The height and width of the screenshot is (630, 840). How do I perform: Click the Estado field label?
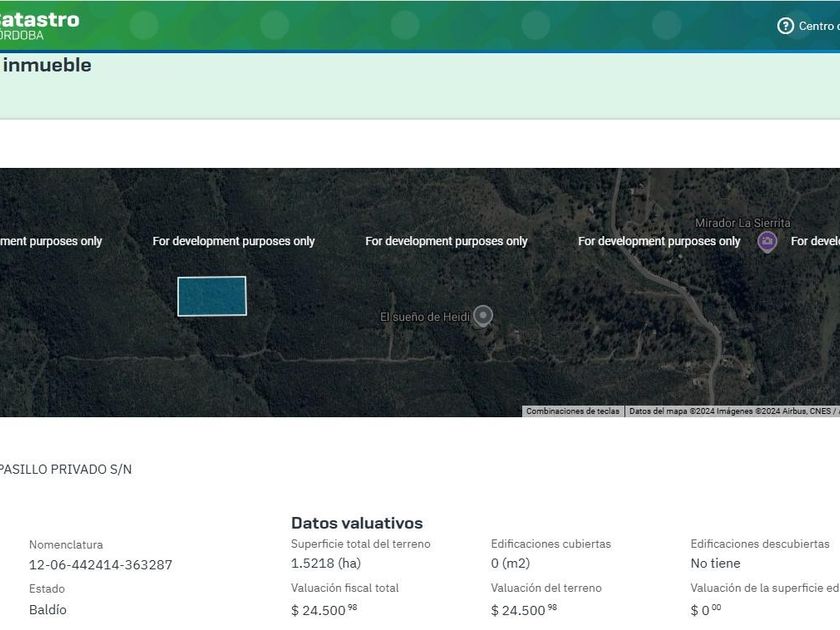point(47,588)
